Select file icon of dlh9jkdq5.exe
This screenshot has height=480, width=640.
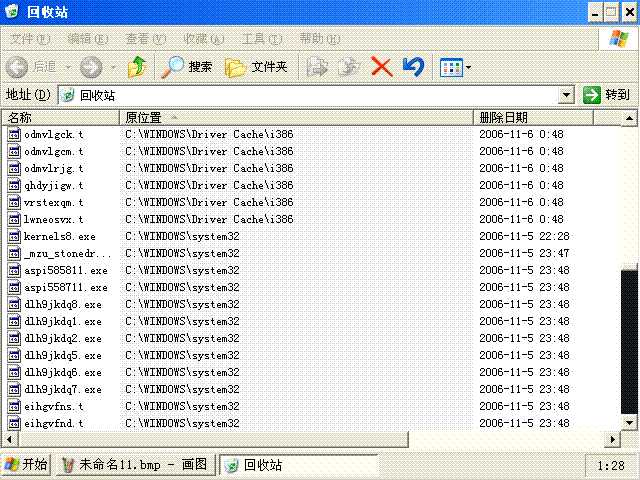(14, 356)
